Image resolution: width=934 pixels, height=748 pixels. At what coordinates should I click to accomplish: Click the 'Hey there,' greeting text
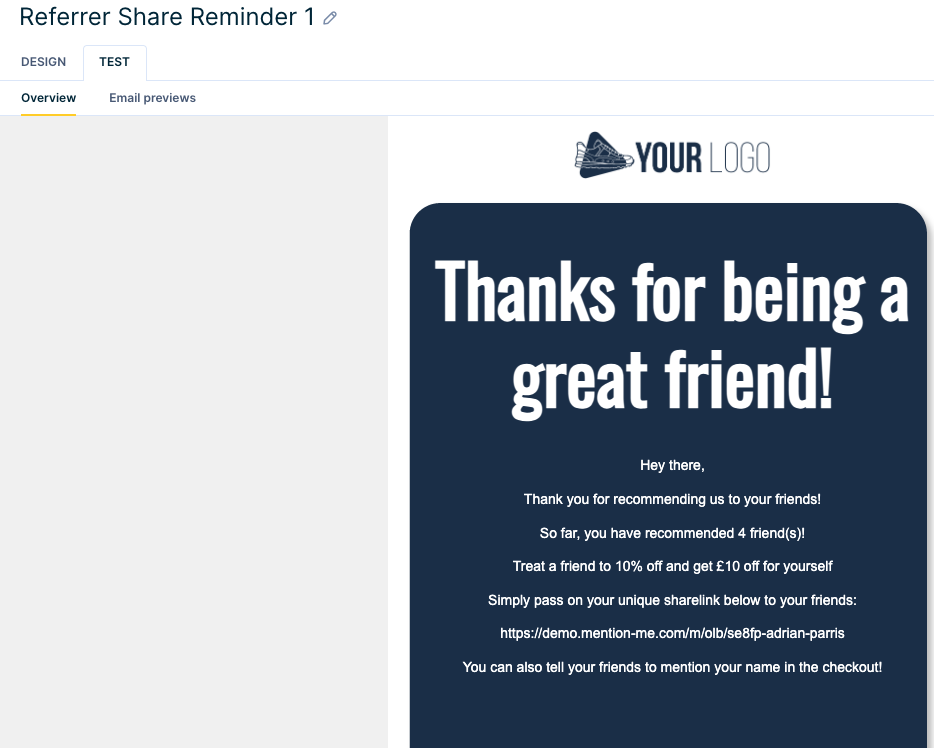click(672, 465)
